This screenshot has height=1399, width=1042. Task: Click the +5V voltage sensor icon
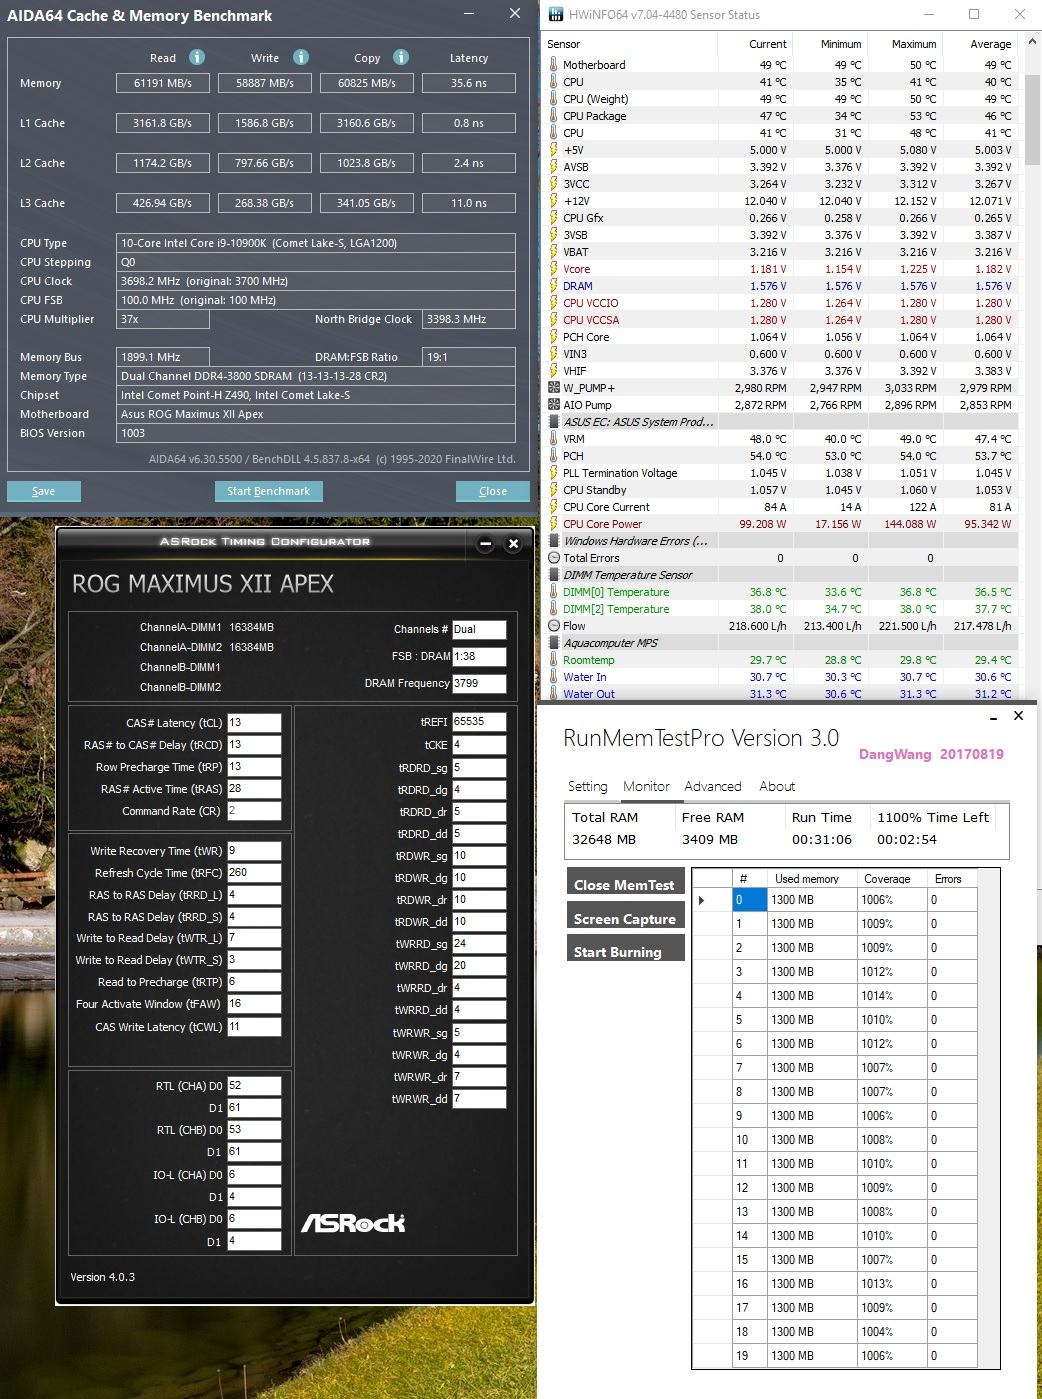(554, 150)
